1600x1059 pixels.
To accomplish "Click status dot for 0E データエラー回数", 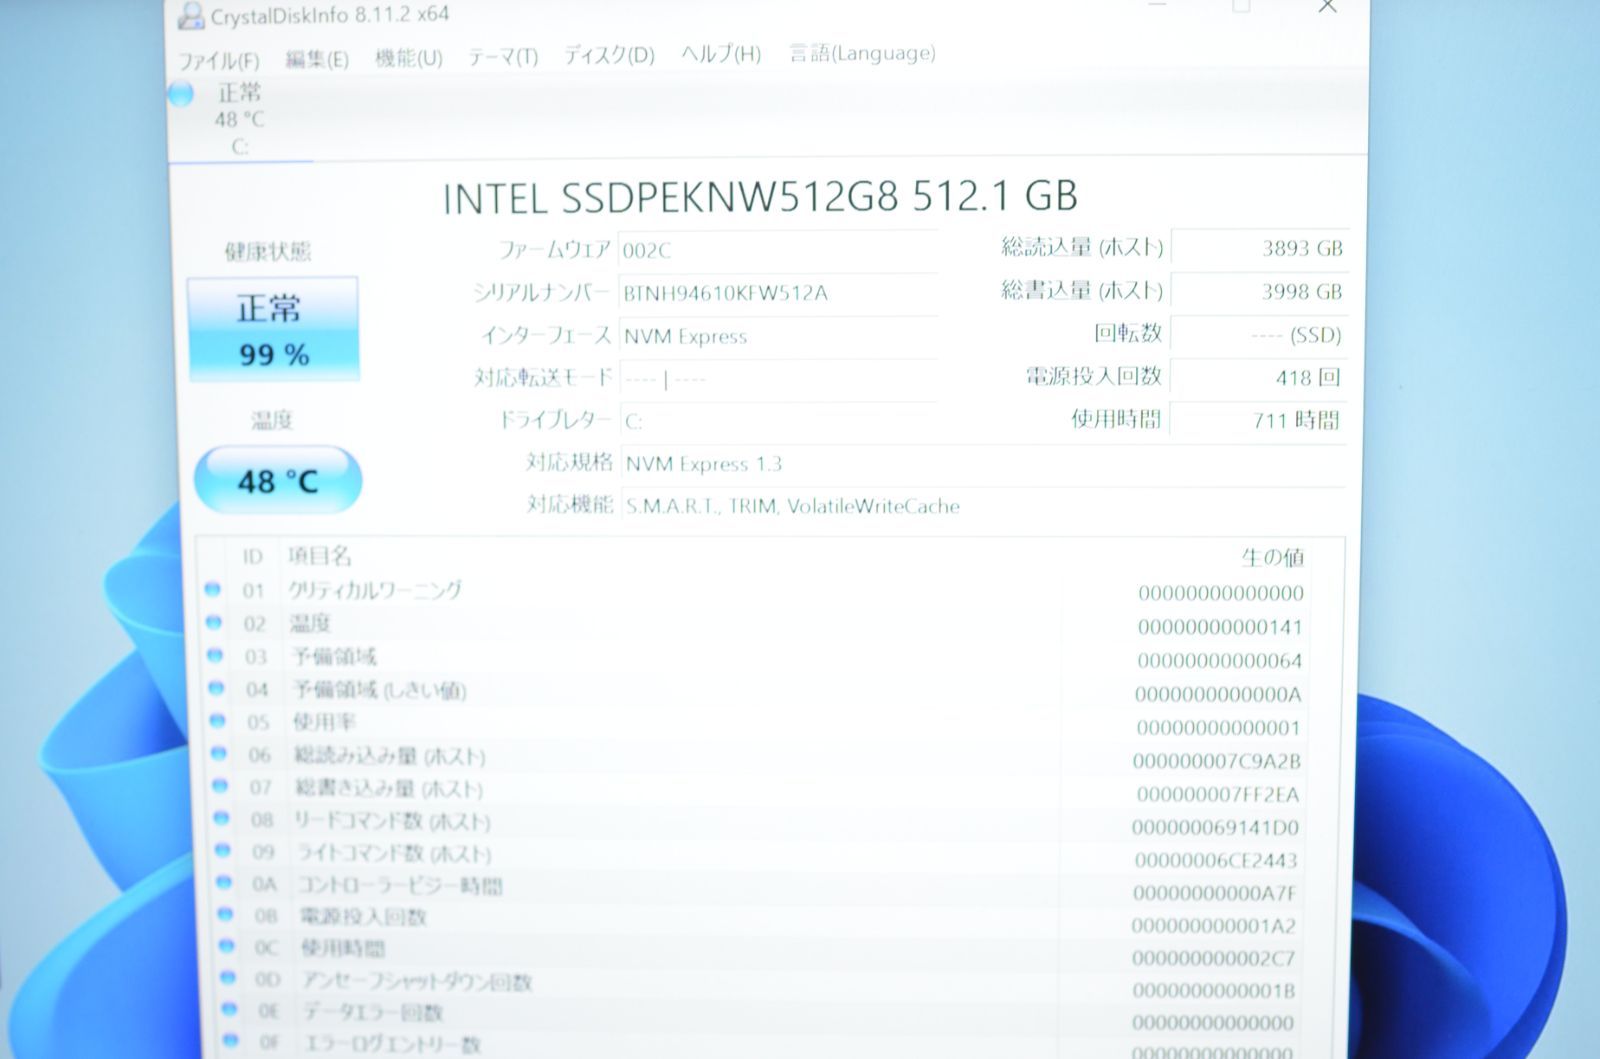I will pyautogui.click(x=229, y=1009).
